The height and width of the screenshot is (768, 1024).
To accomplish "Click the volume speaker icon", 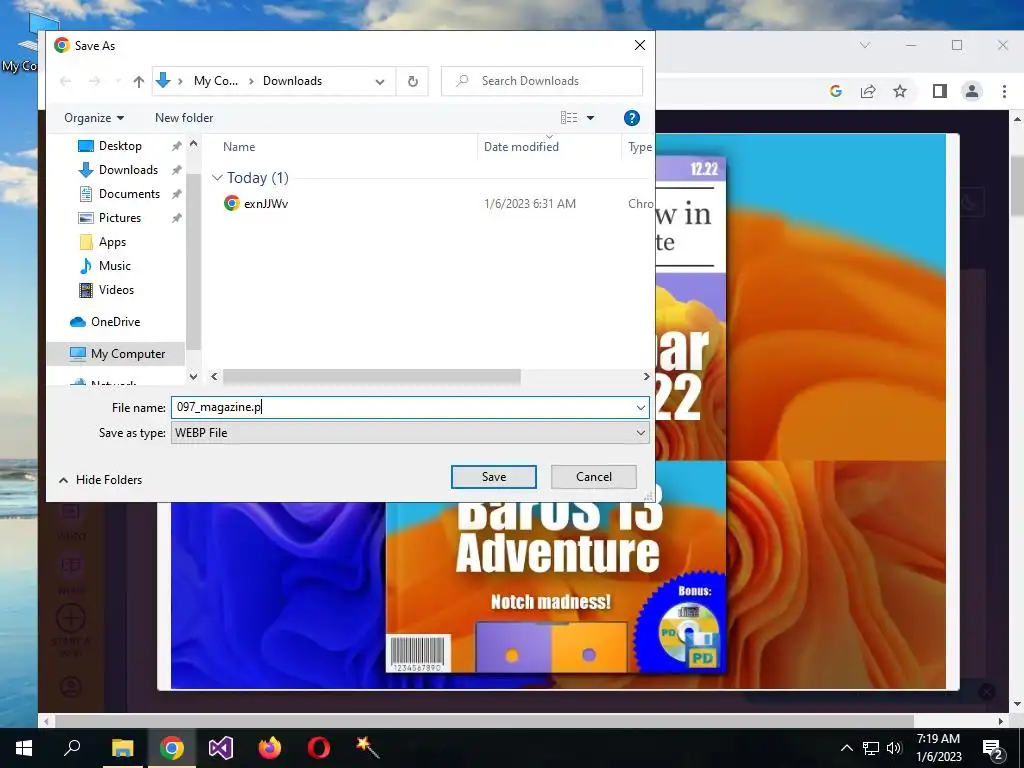I will pyautogui.click(x=894, y=748).
